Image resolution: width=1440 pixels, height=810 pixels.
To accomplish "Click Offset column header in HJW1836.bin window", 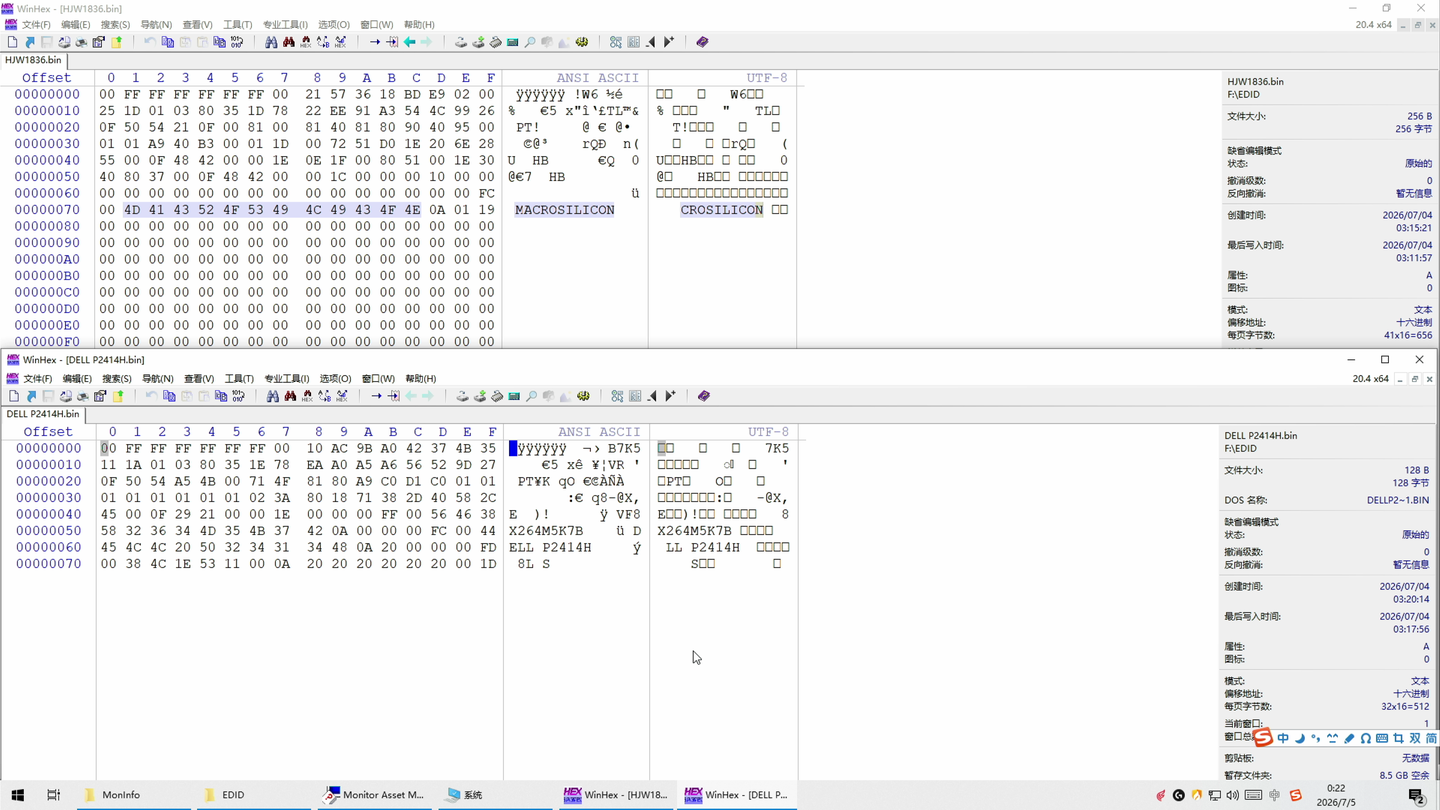I will click(x=46, y=78).
